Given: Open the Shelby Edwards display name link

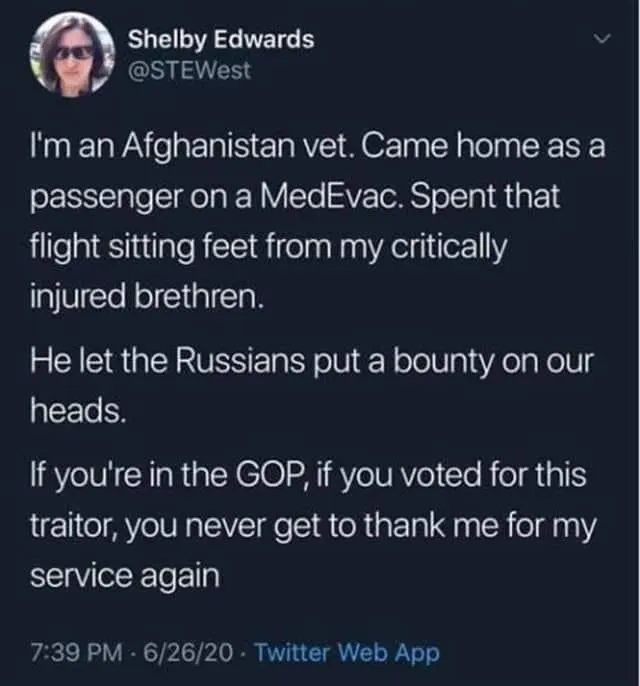Looking at the screenshot, I should (x=221, y=39).
